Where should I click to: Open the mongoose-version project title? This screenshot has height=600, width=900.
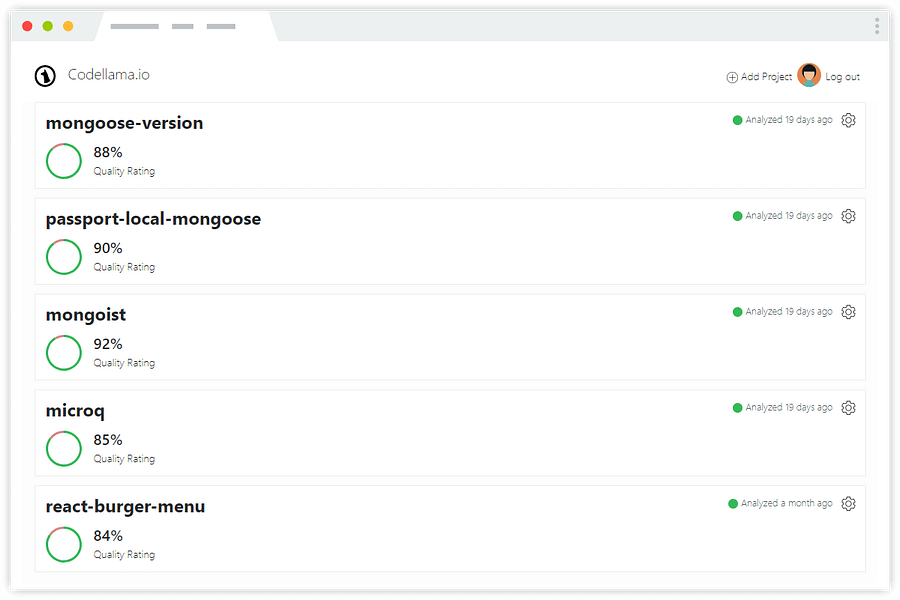click(124, 123)
